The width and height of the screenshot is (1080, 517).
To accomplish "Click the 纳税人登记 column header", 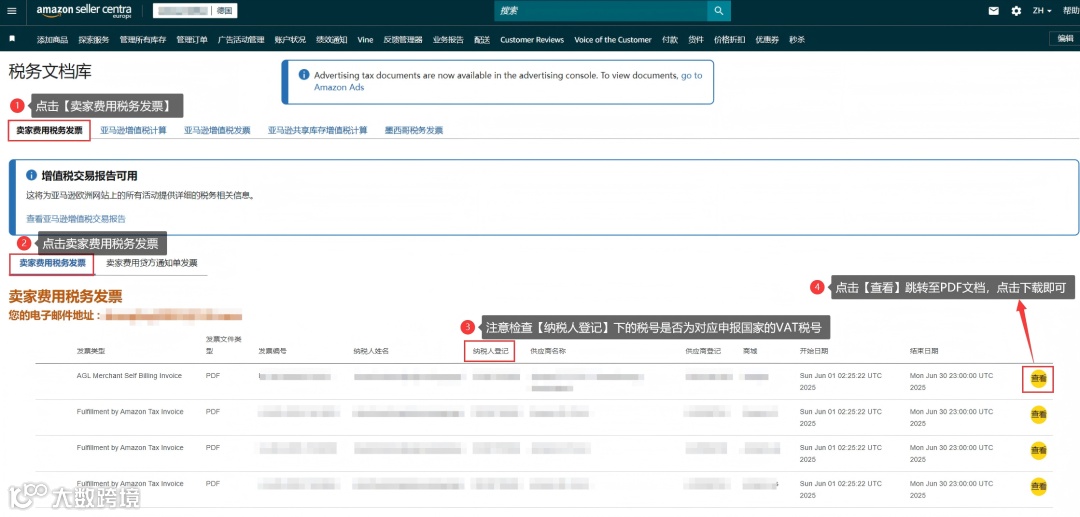I will pos(490,350).
